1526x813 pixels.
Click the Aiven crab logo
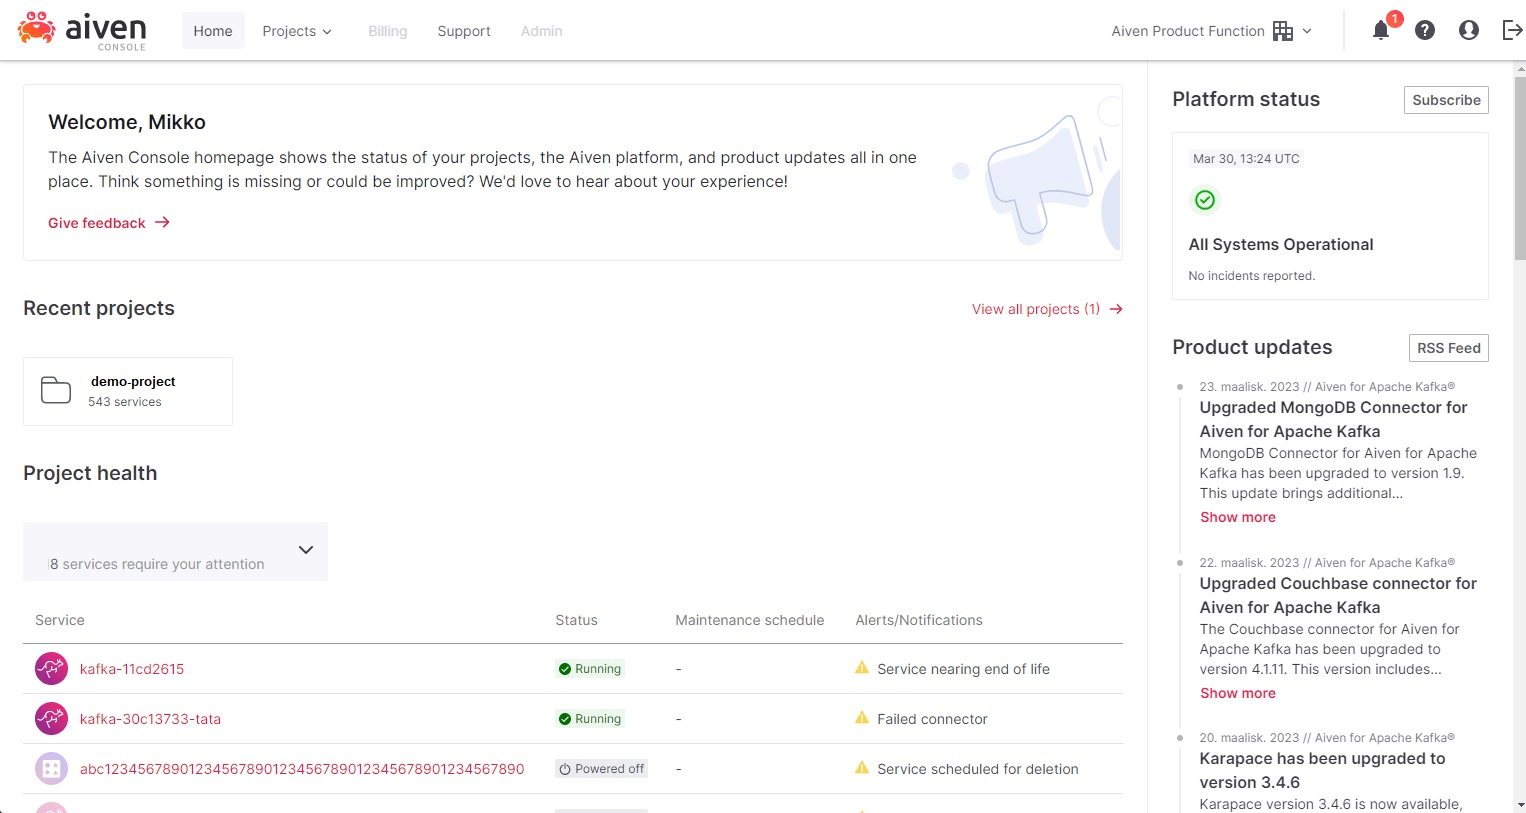tap(37, 29)
